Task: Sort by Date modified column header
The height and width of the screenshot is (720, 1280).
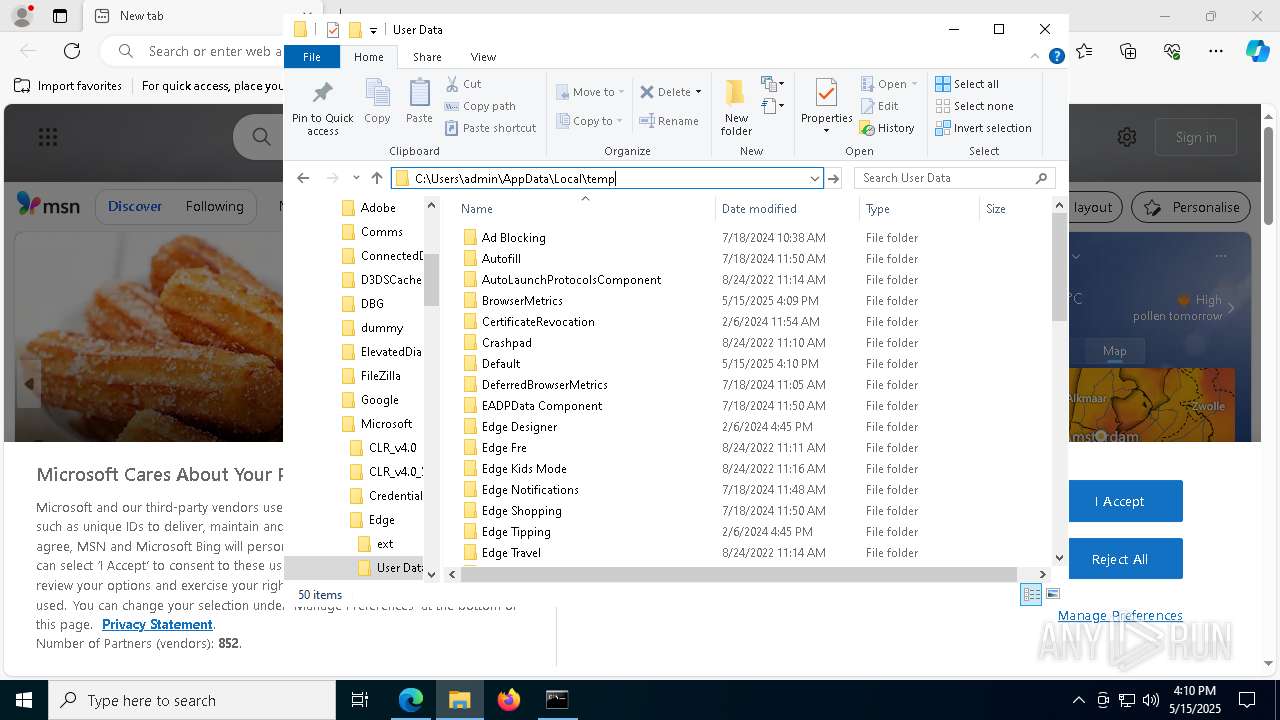Action: tap(787, 209)
